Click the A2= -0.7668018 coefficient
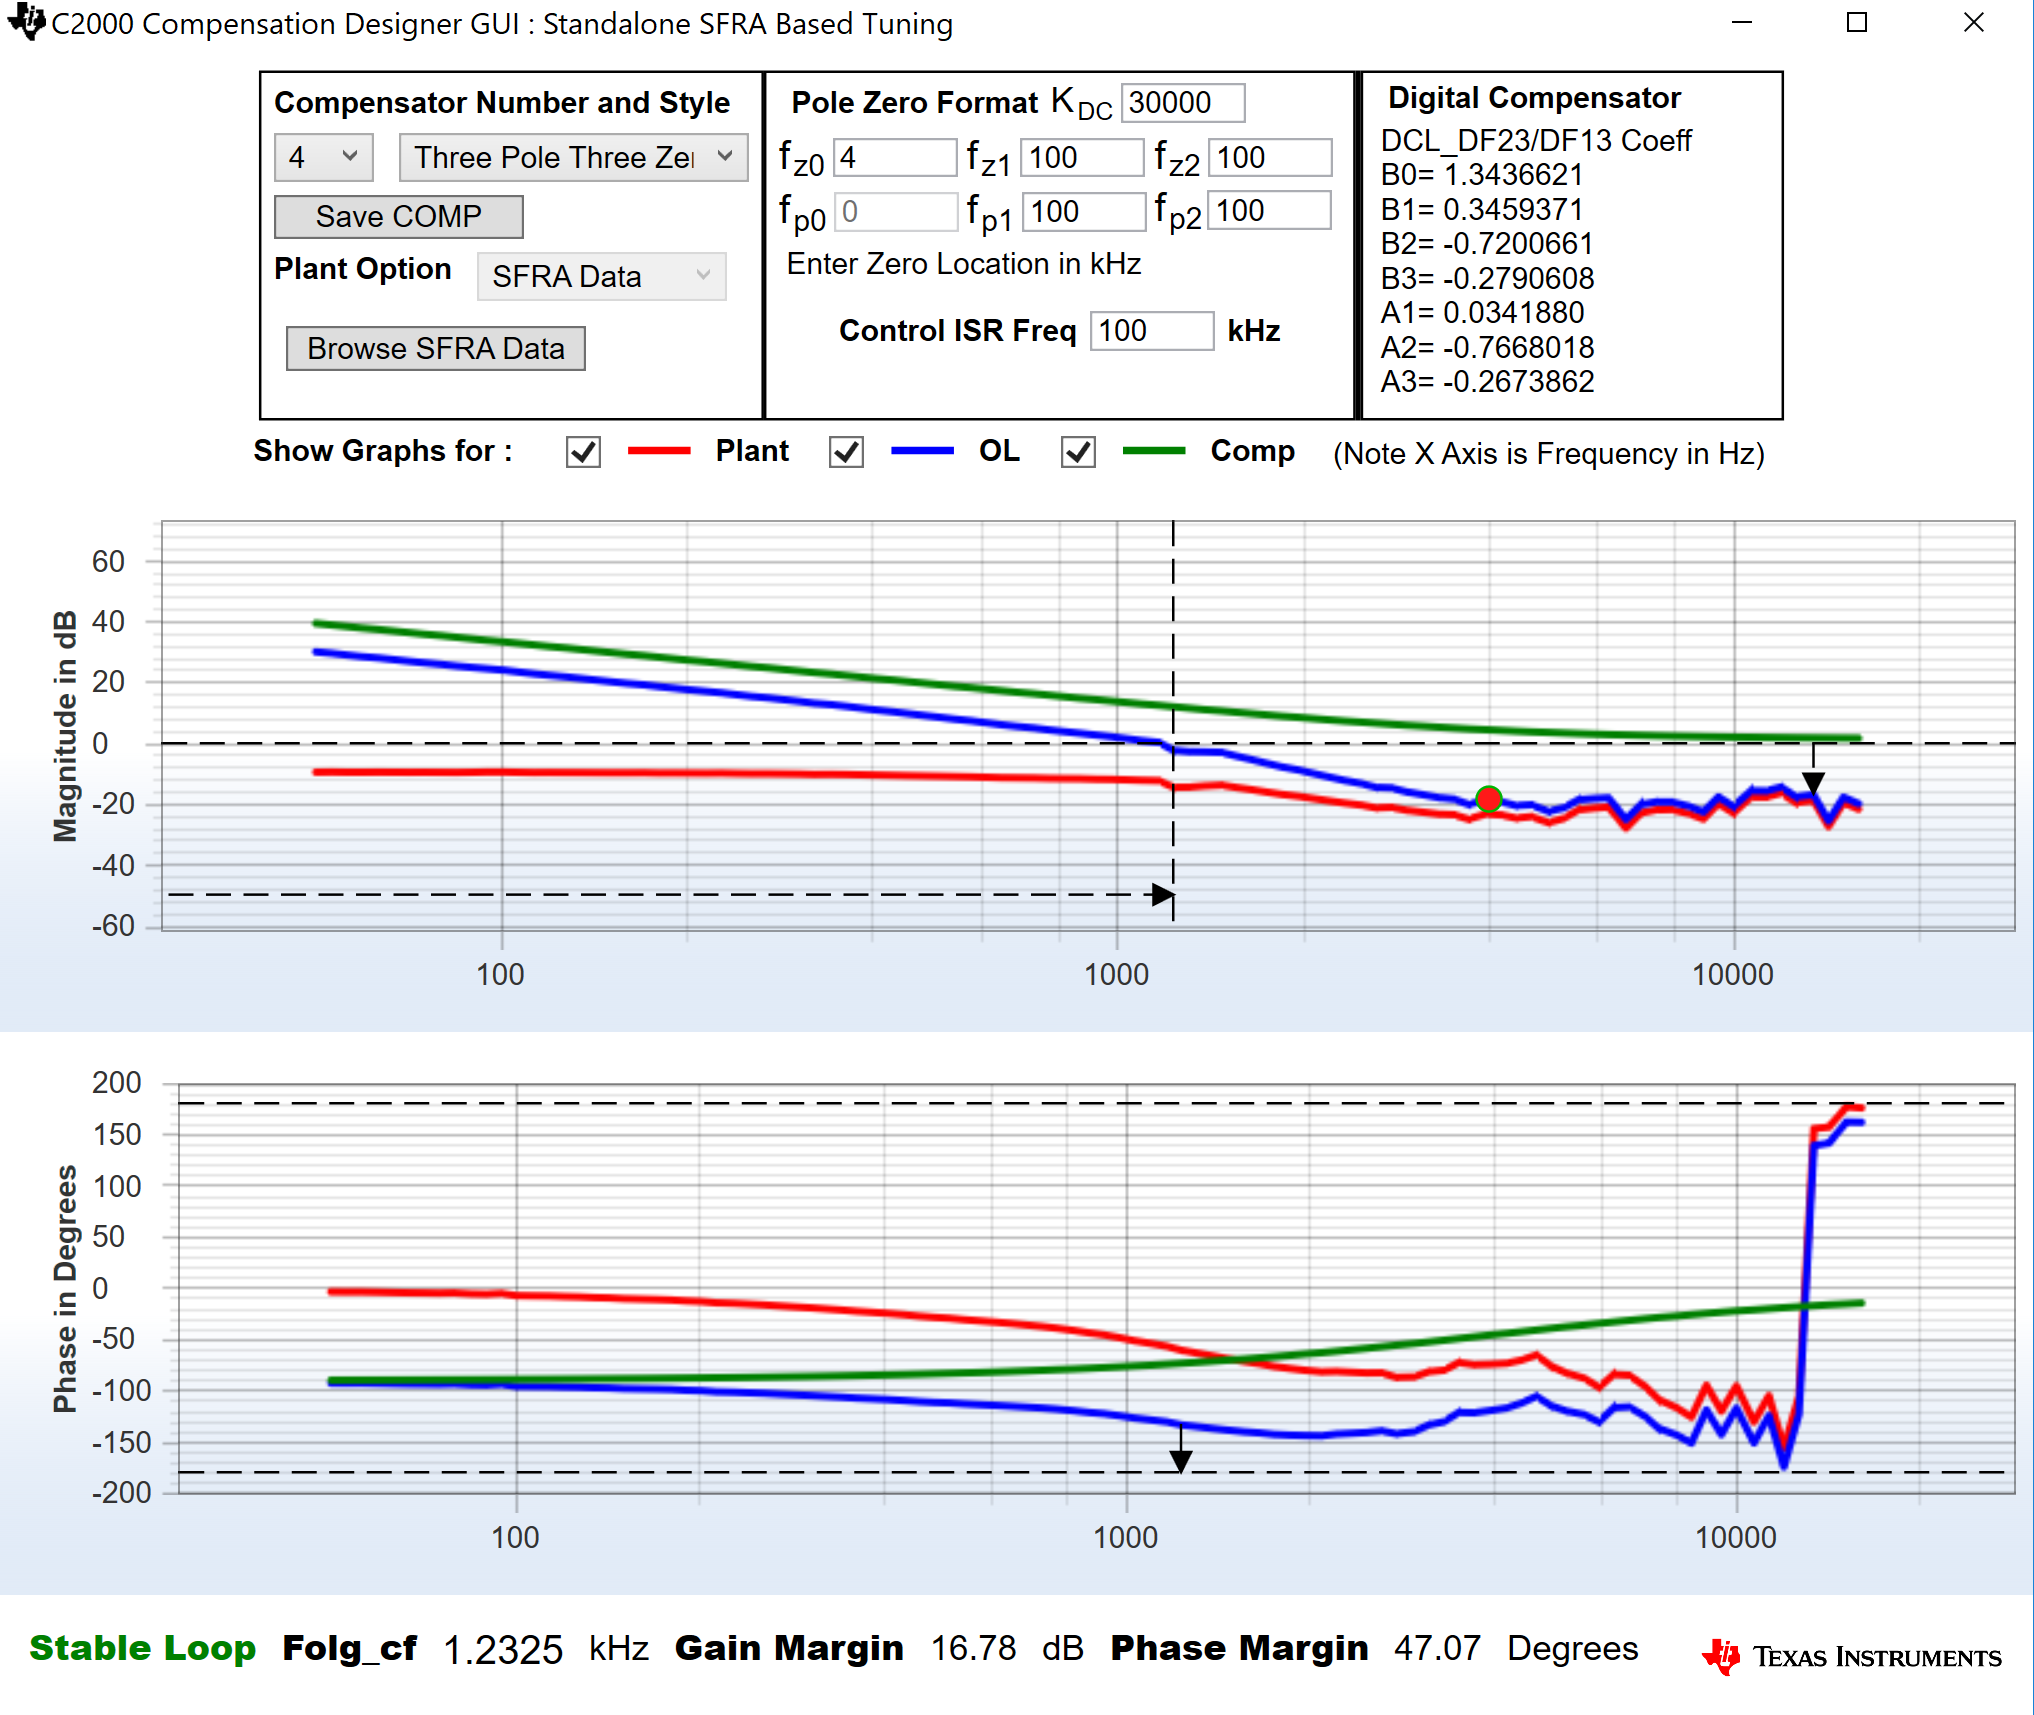The image size is (2034, 1715). [x=1487, y=347]
